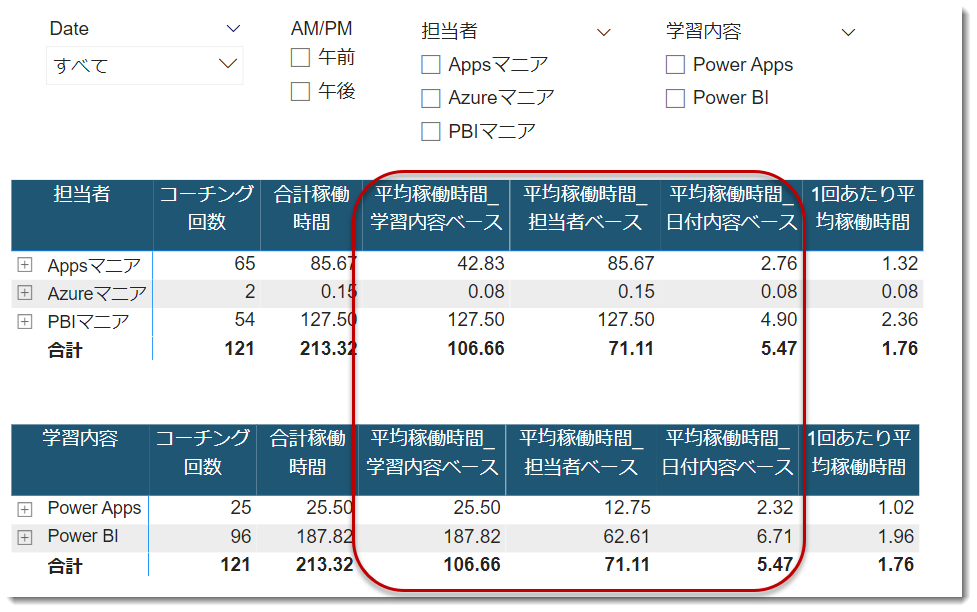Check the 午前 checkbox
This screenshot has height=612, width=977.
coord(300,58)
